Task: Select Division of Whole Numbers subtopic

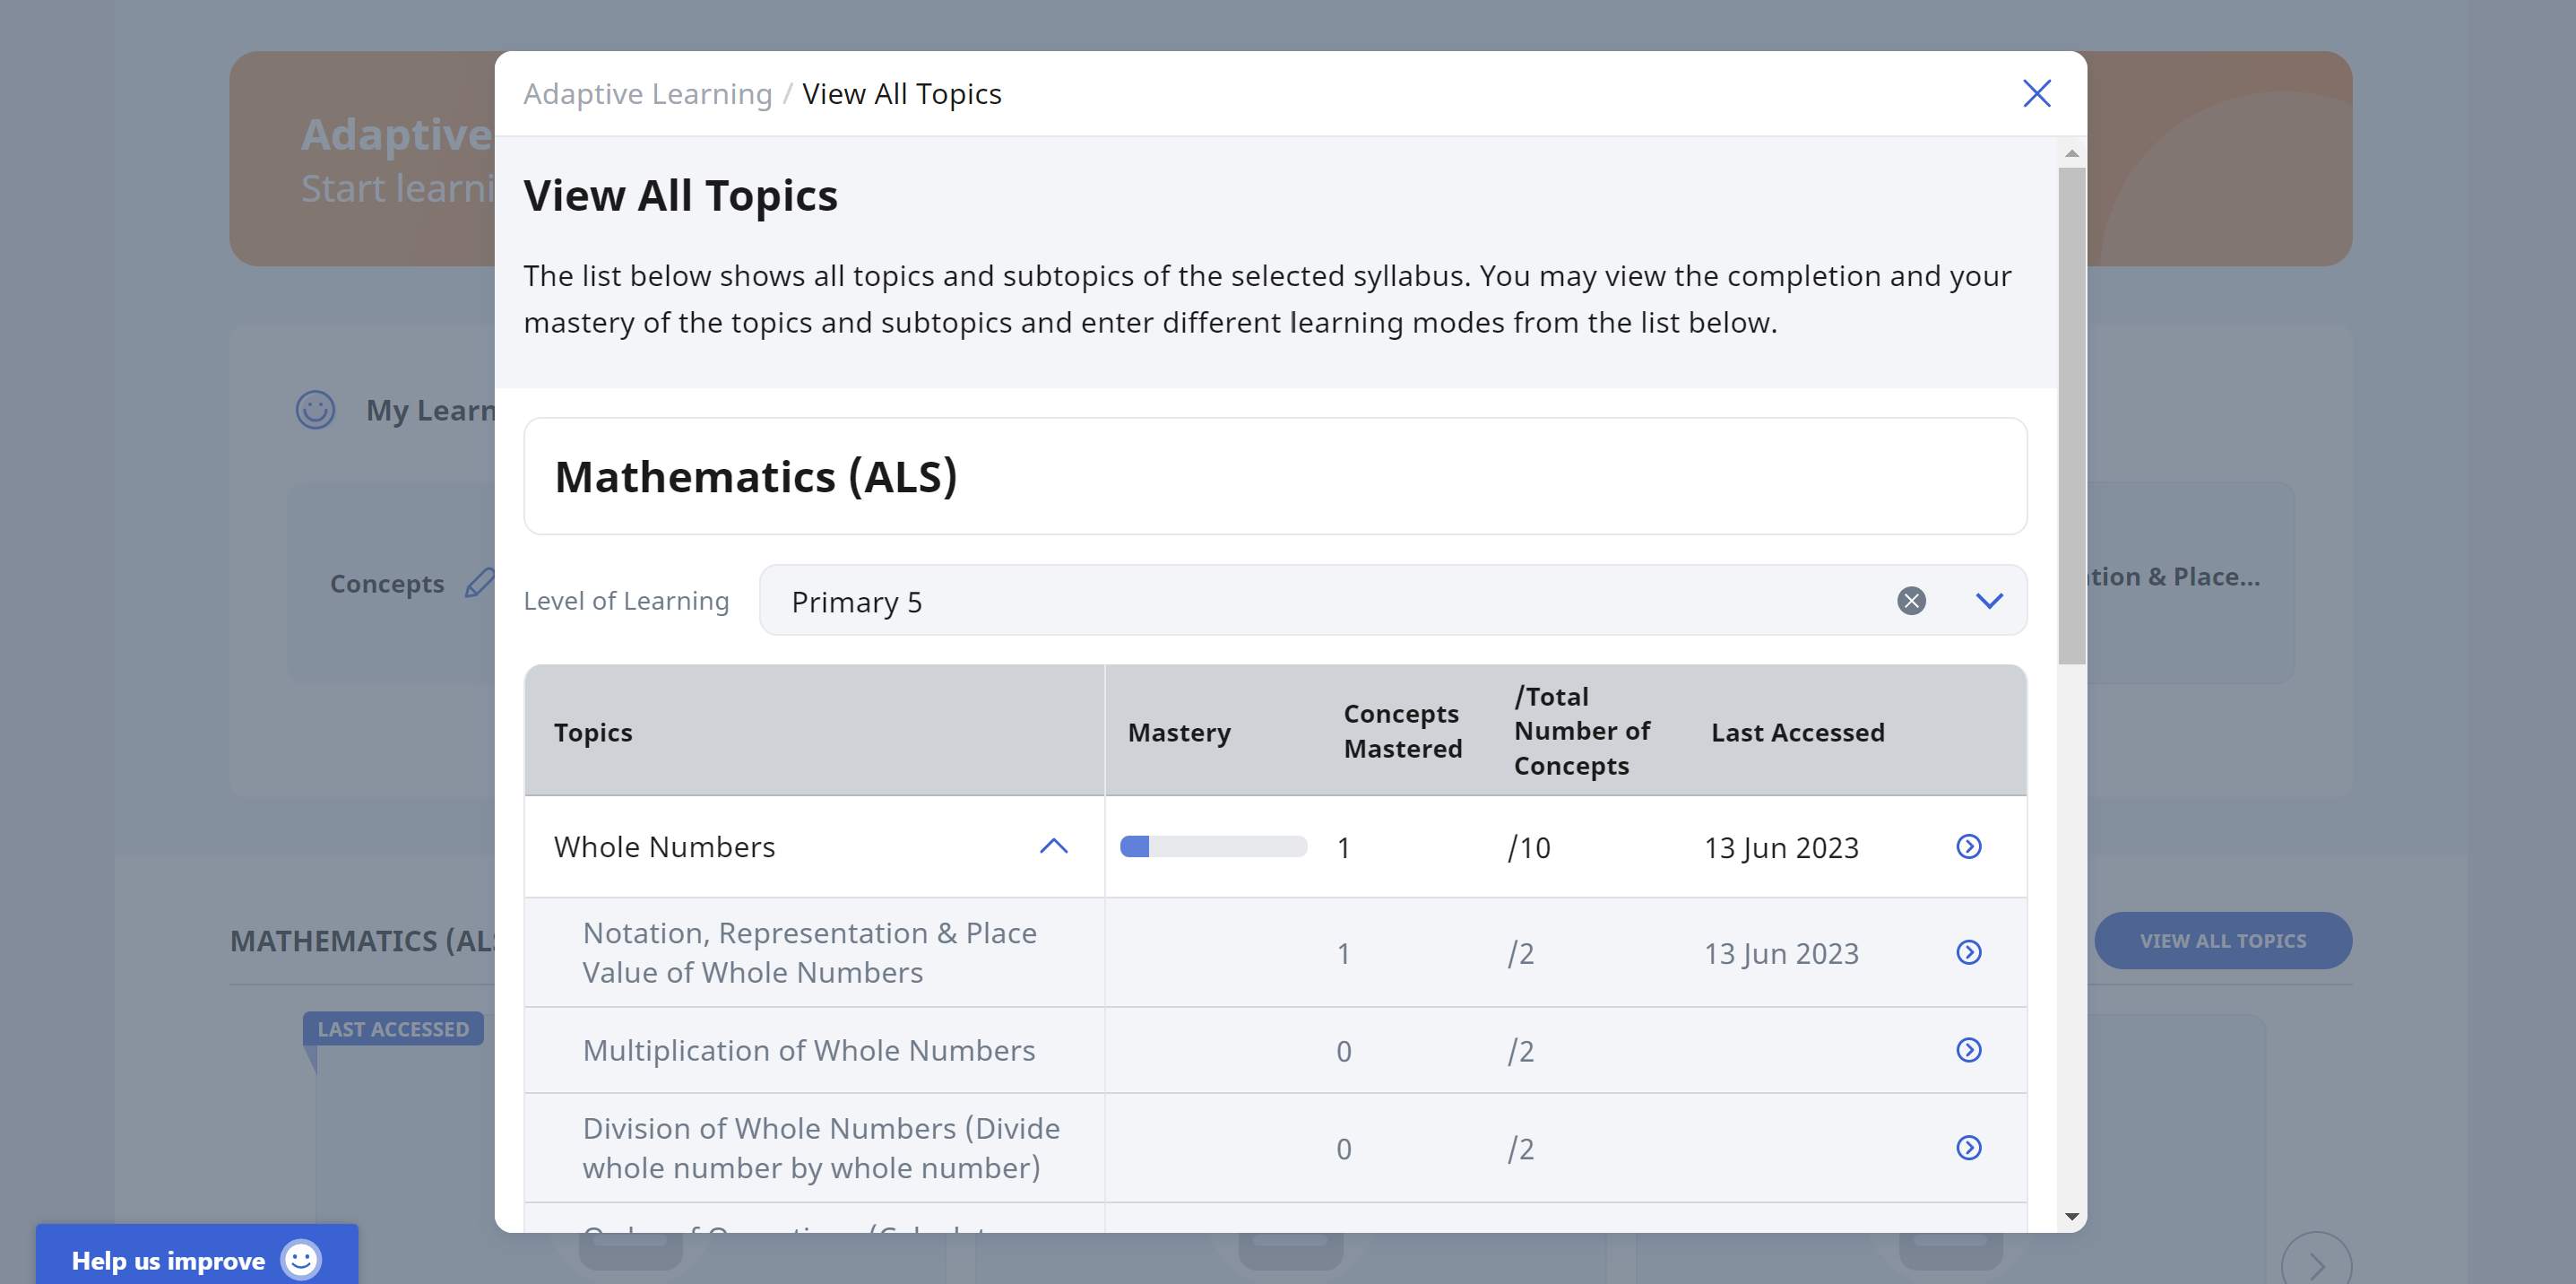Action: point(821,1148)
